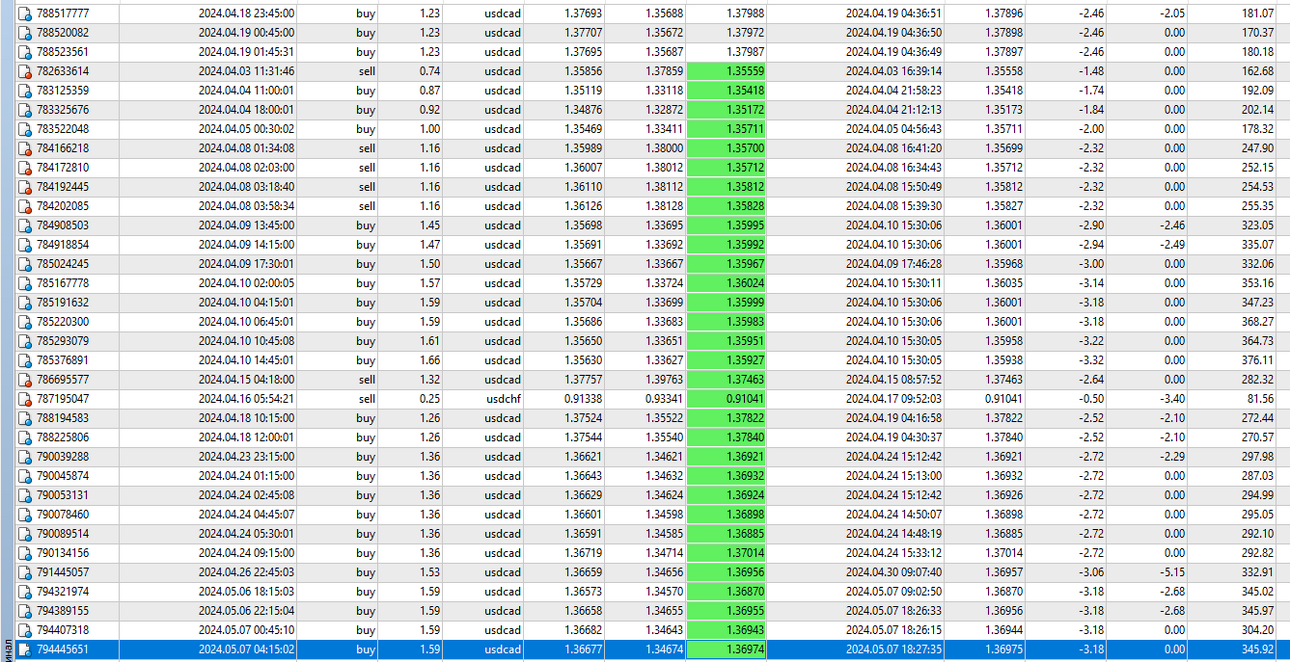Select the buy icon next to 783325676
Image resolution: width=1290 pixels, height=662 pixels.
pos(24,110)
